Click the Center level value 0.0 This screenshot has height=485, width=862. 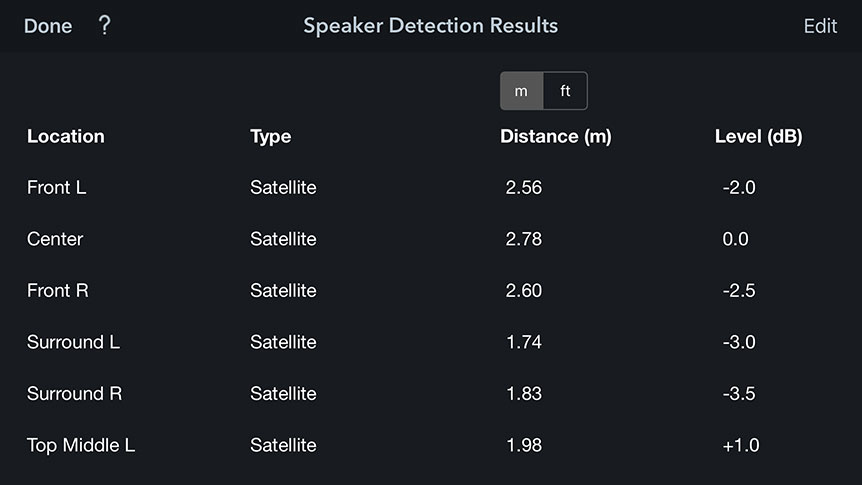coord(735,239)
